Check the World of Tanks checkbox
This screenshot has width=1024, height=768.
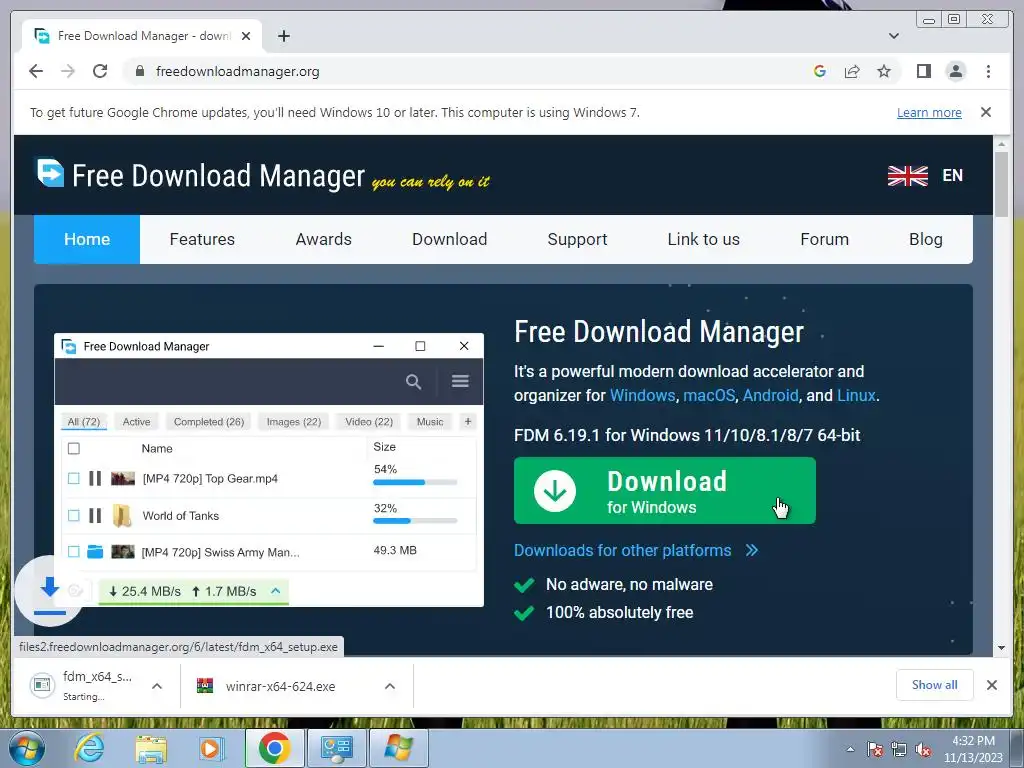point(74,516)
